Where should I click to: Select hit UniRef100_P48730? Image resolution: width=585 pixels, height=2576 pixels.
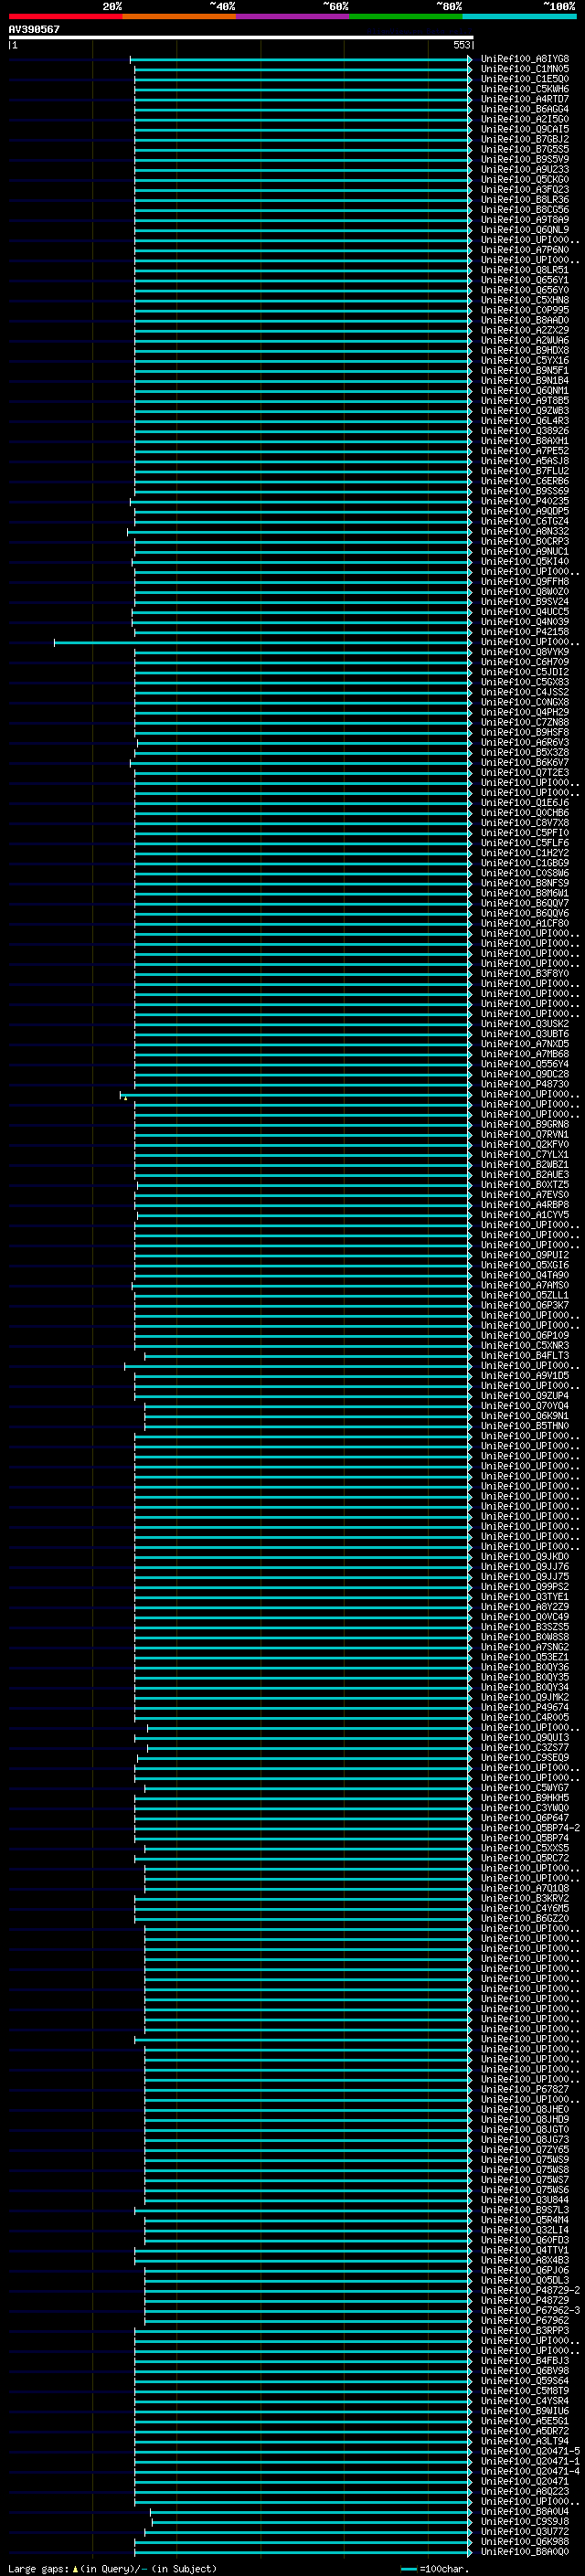pos(525,1085)
